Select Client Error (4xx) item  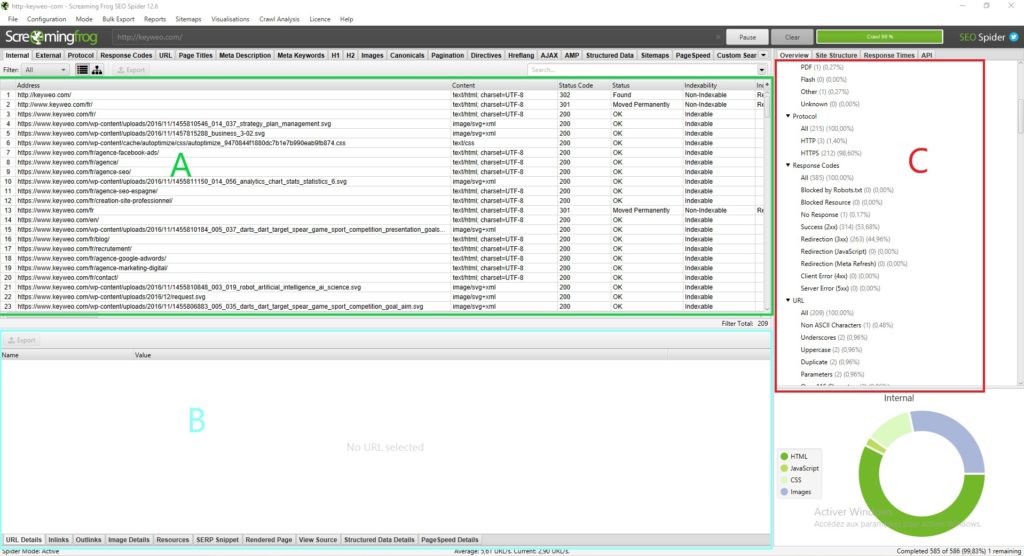click(x=840, y=276)
